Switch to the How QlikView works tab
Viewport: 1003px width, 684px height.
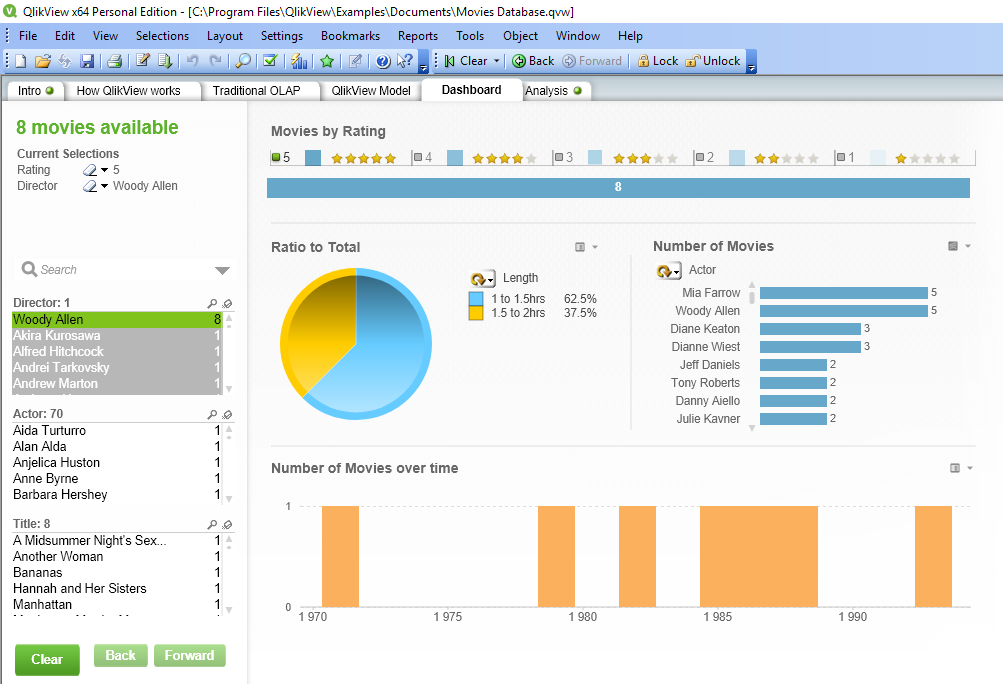[x=128, y=91]
